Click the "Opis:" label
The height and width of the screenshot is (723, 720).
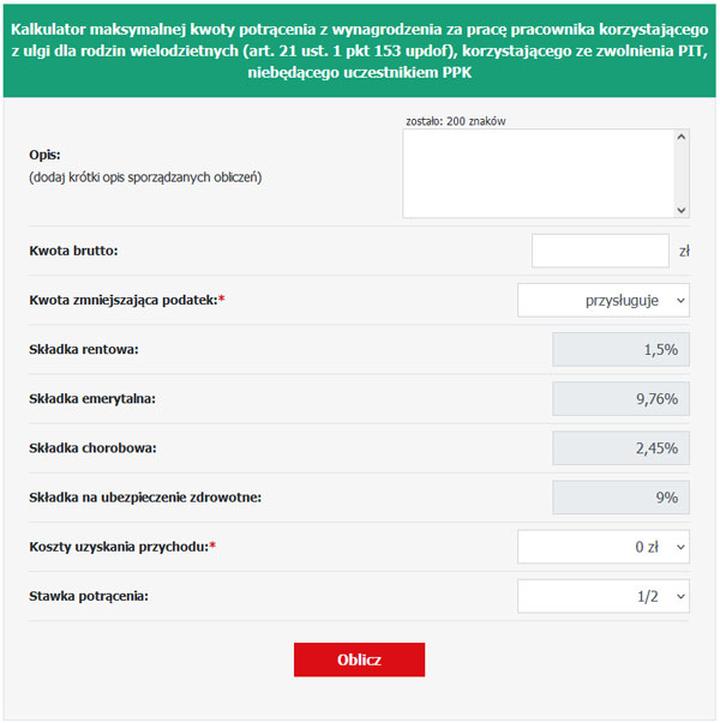(x=46, y=156)
